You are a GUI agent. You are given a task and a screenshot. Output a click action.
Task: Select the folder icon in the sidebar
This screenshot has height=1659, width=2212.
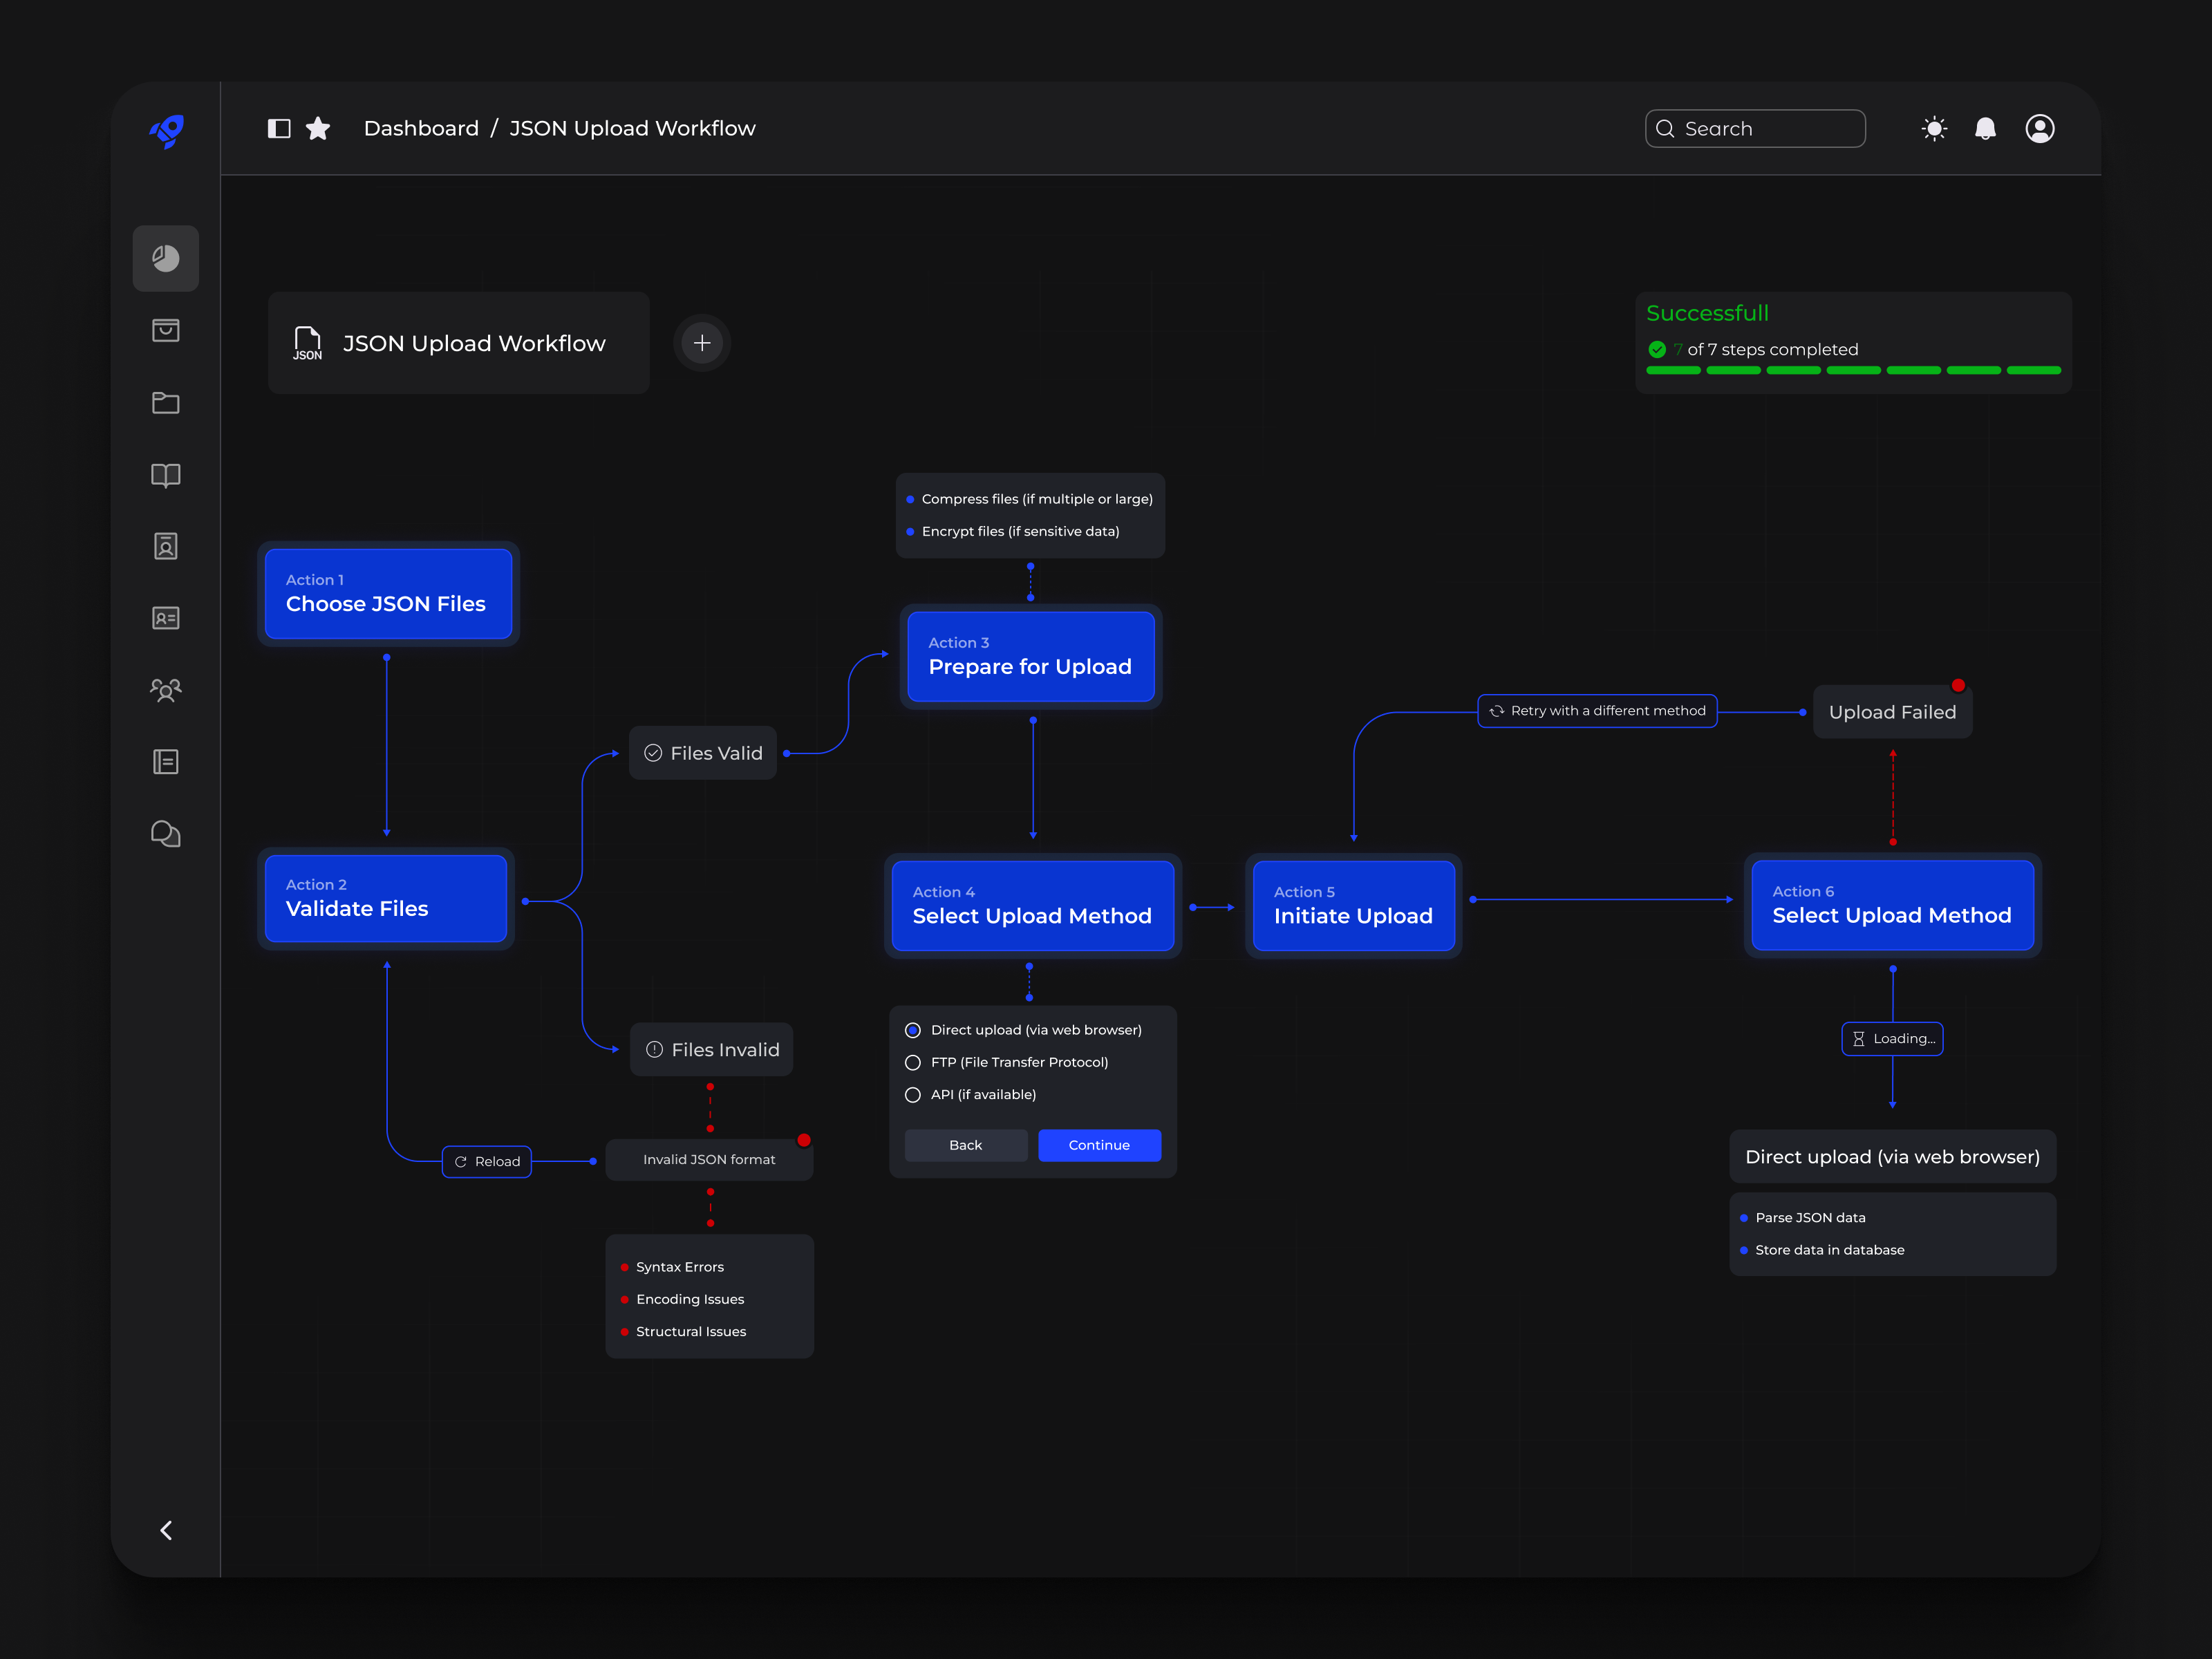point(165,403)
